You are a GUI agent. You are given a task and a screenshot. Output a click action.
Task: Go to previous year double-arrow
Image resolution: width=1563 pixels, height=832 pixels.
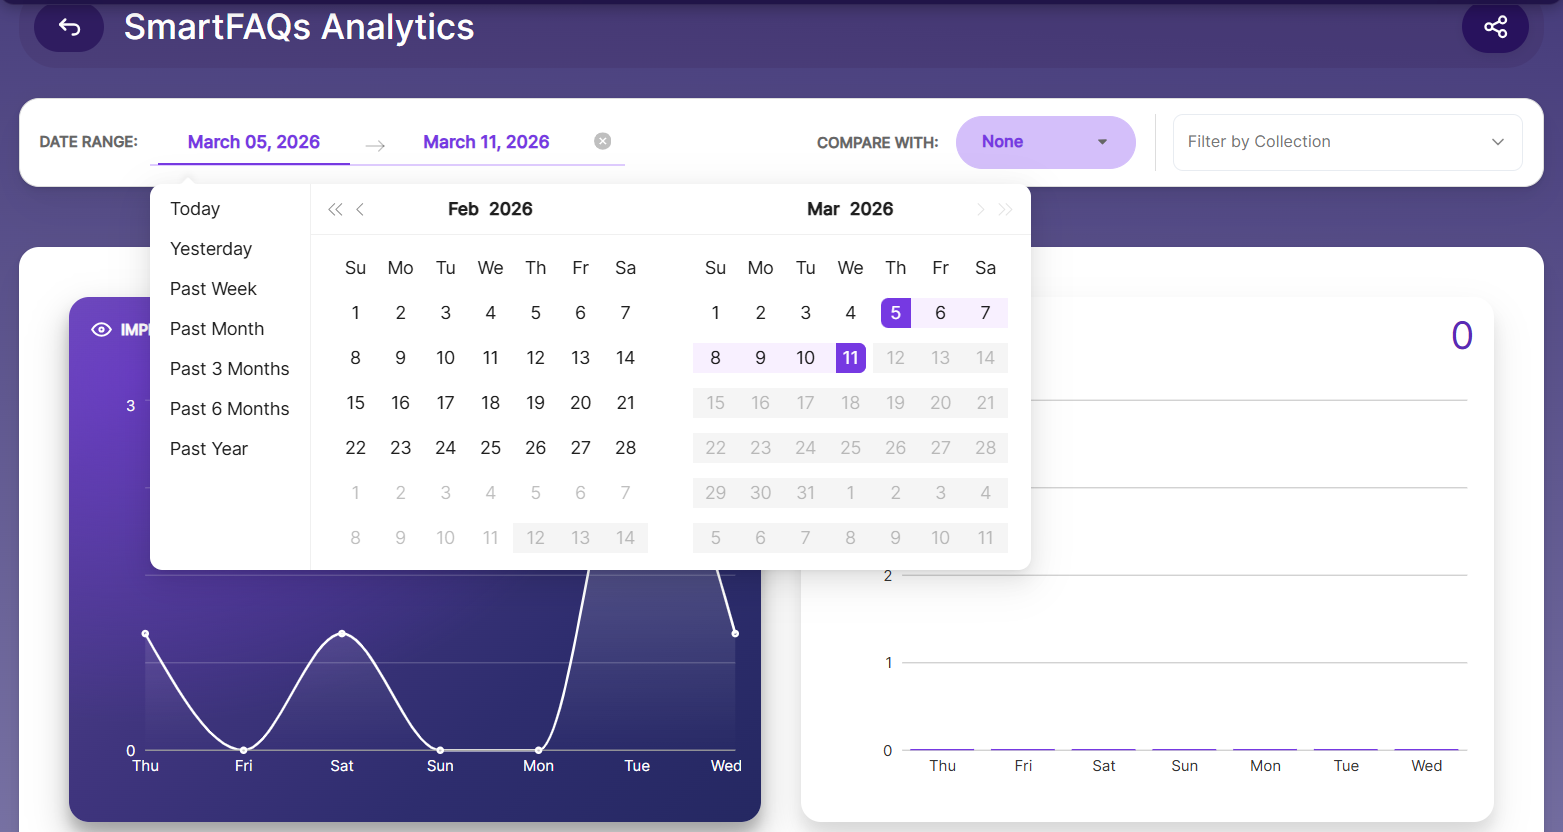coord(335,209)
